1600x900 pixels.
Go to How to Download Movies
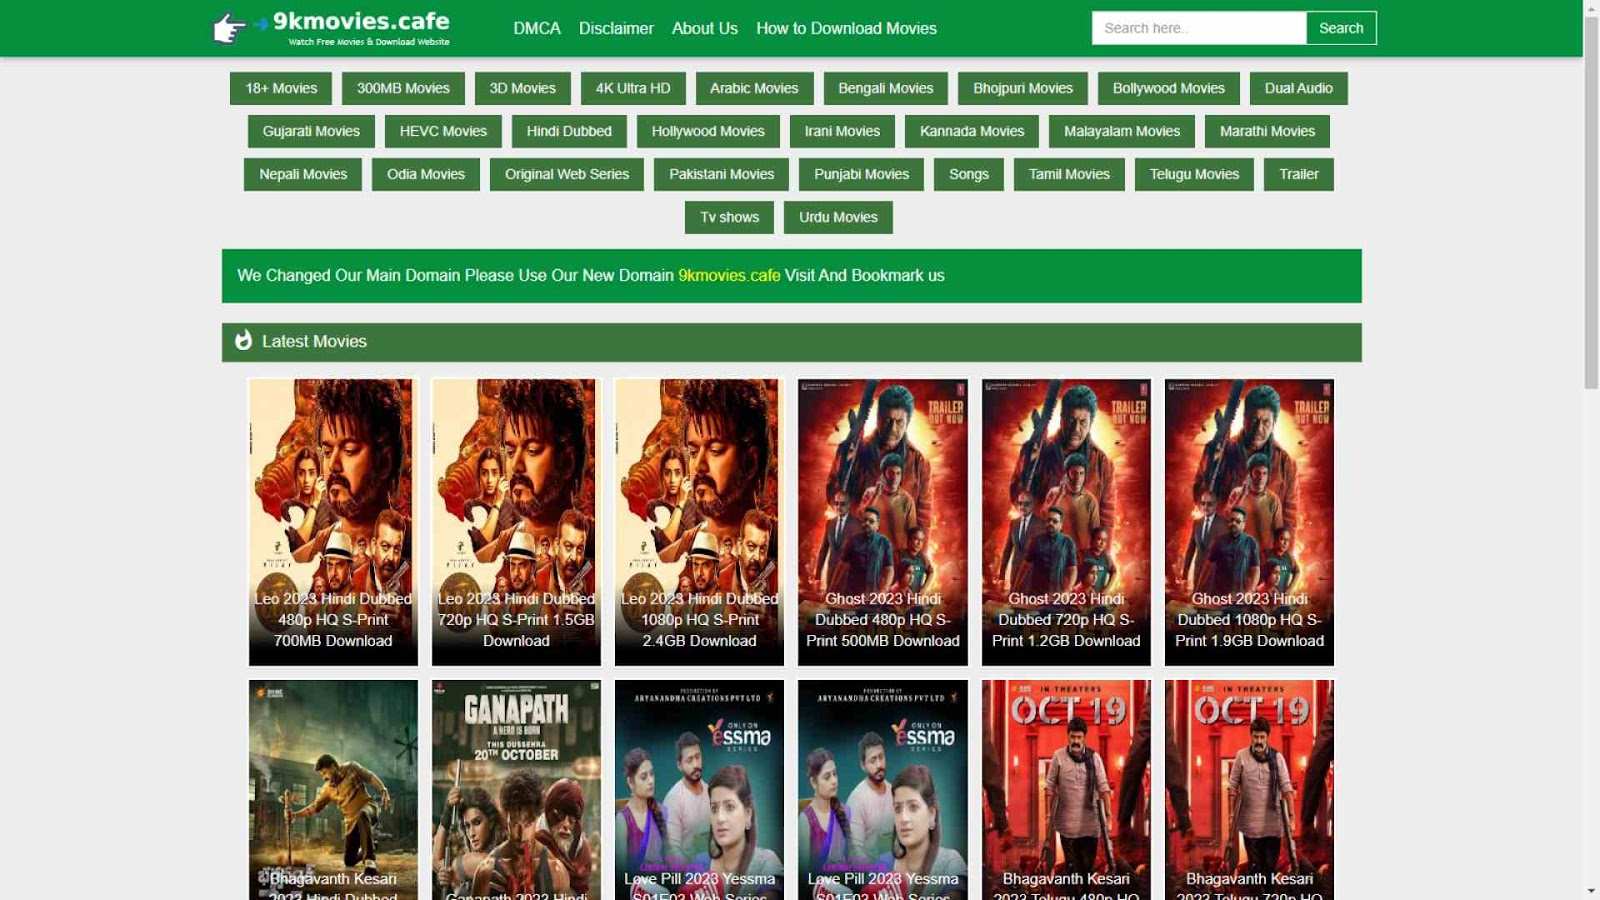click(846, 28)
